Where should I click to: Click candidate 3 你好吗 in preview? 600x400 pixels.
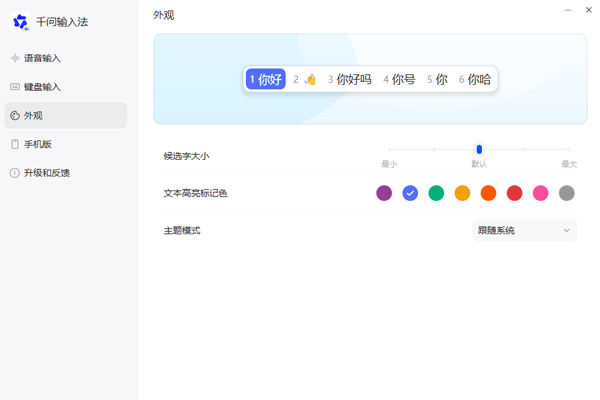(350, 79)
